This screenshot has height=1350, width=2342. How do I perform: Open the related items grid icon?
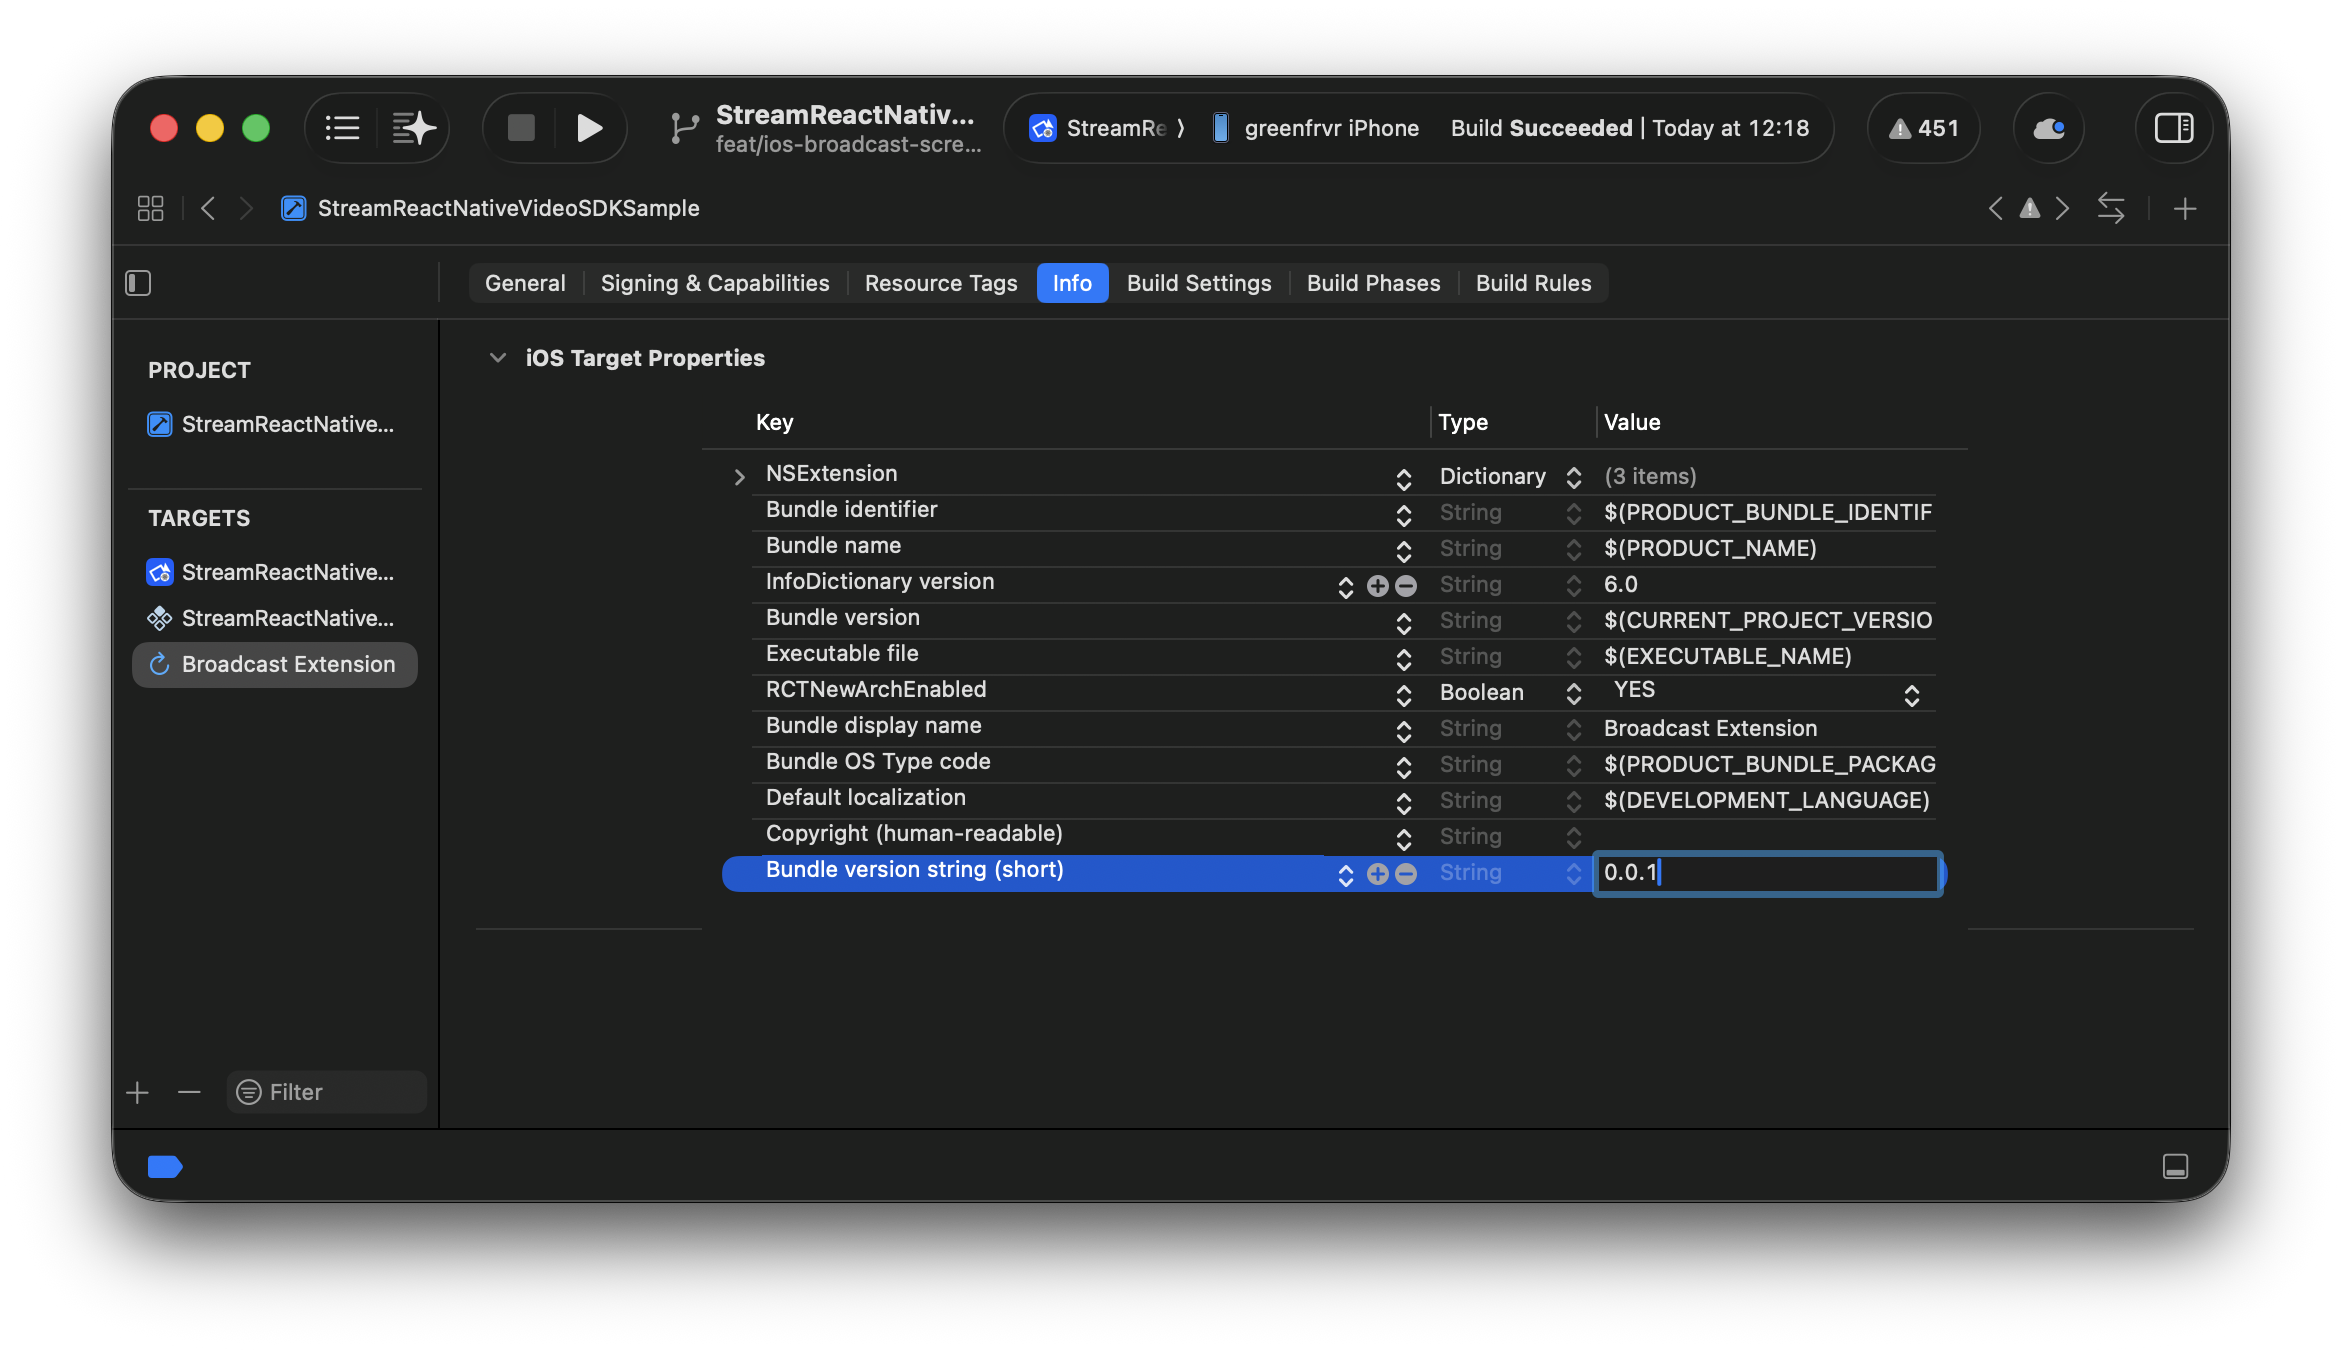pyautogui.click(x=150, y=208)
